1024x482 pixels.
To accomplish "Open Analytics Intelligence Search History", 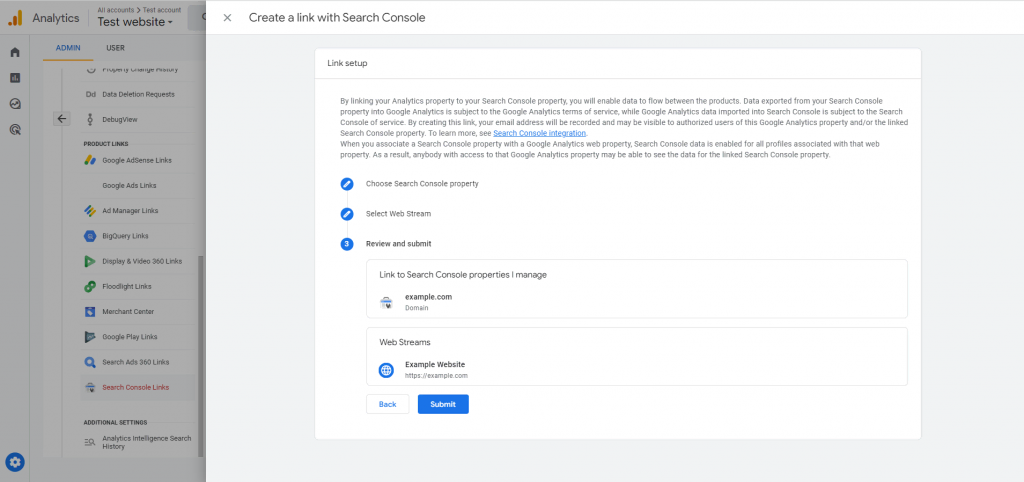I will click(145, 442).
